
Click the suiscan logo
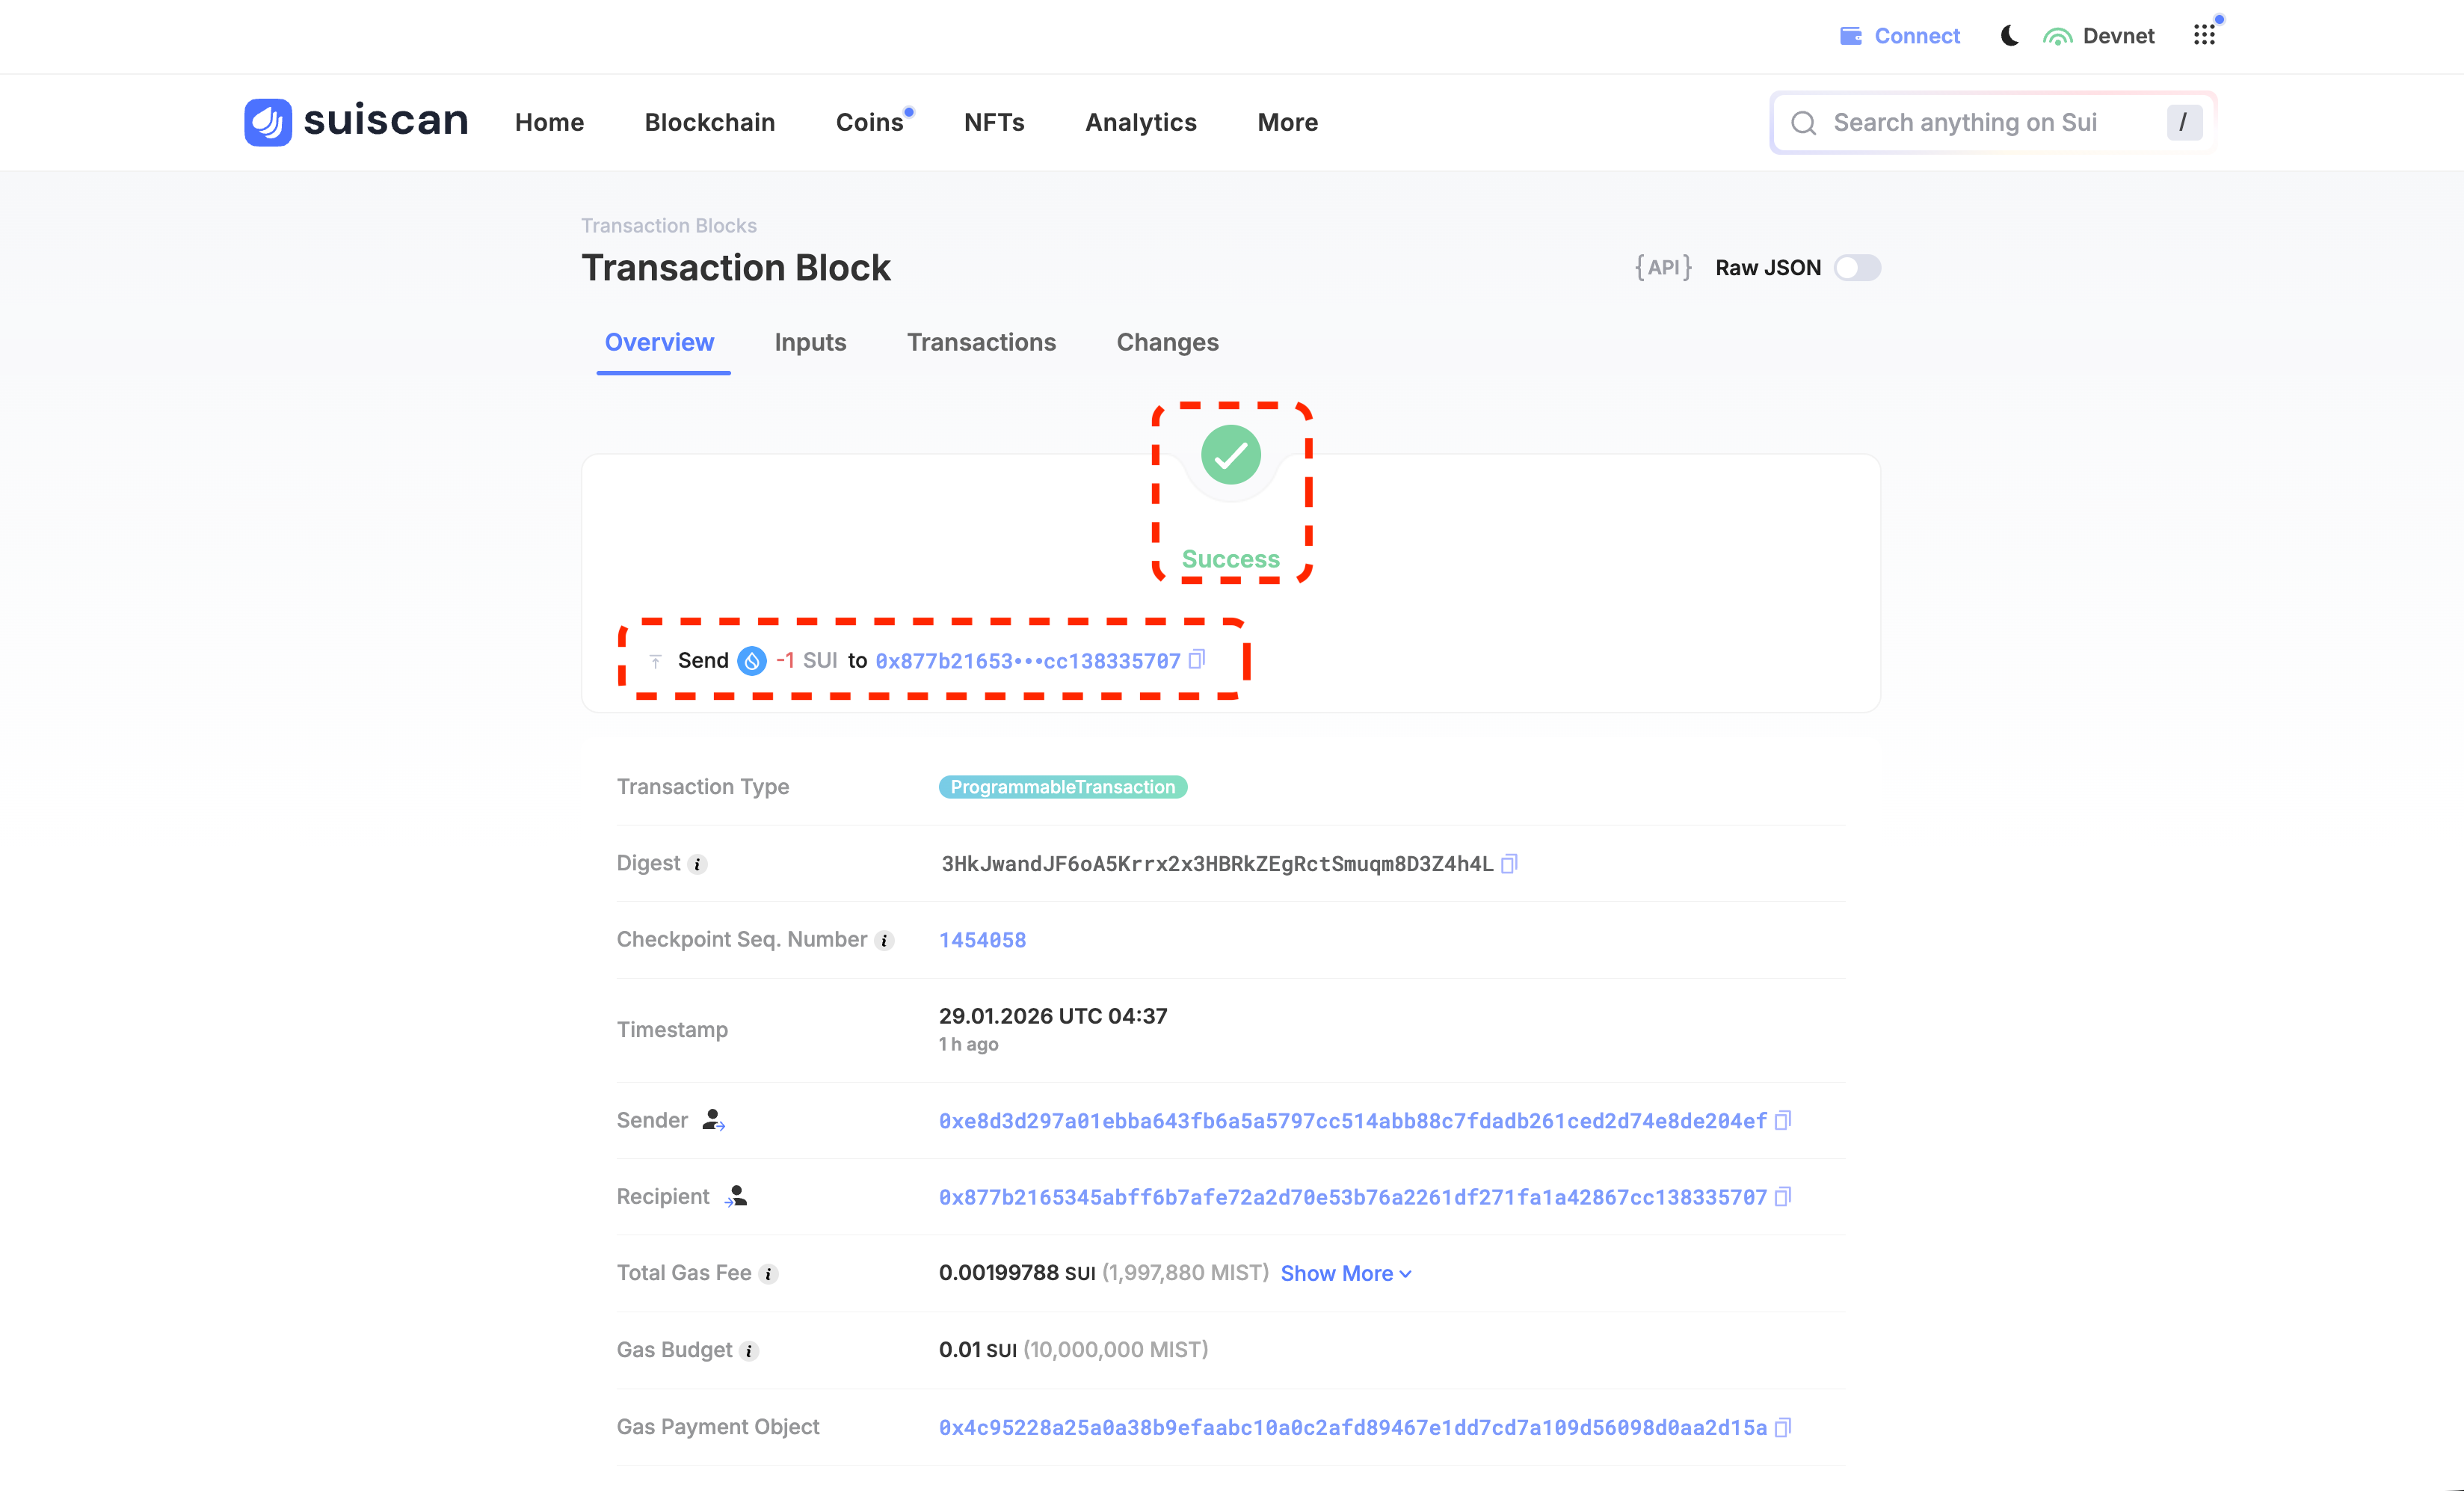click(355, 122)
